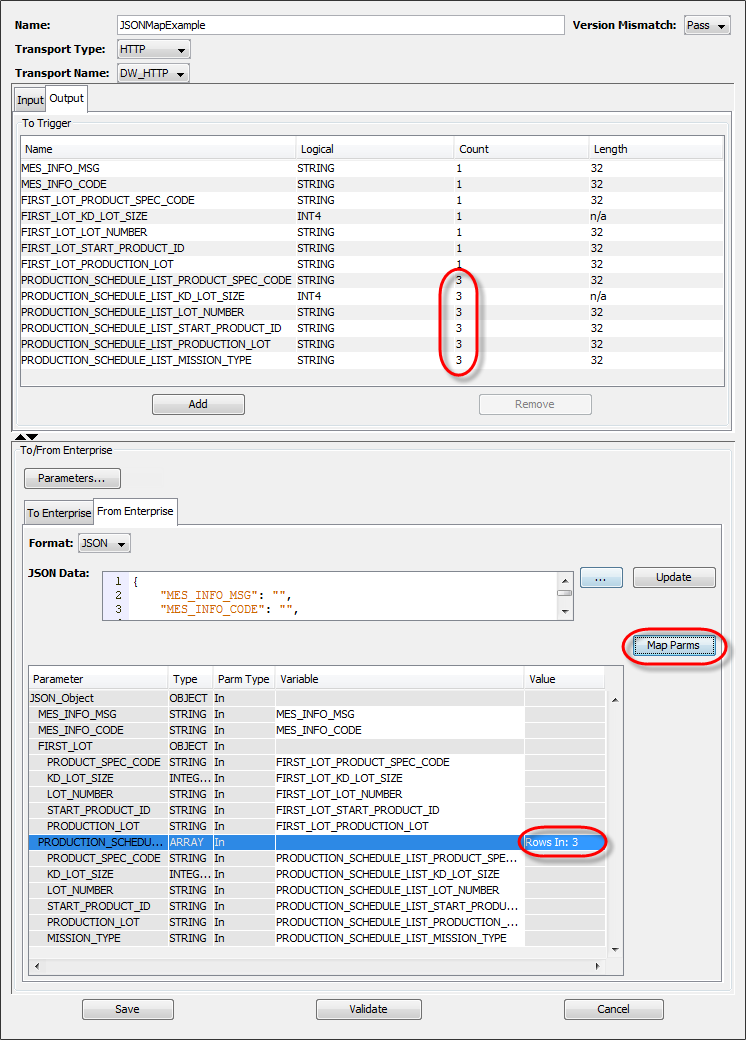Viewport: 746px width, 1040px height.
Task: Open the Parameters... dialog button
Action: 72,478
